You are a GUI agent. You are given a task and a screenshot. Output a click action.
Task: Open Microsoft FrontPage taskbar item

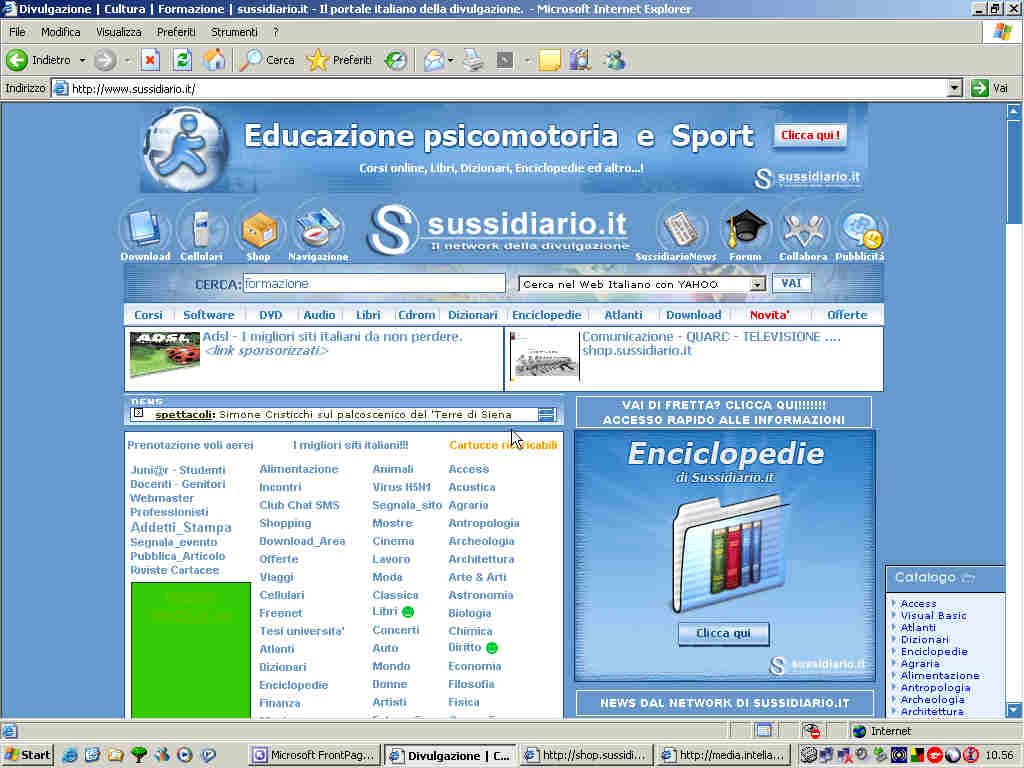(314, 755)
